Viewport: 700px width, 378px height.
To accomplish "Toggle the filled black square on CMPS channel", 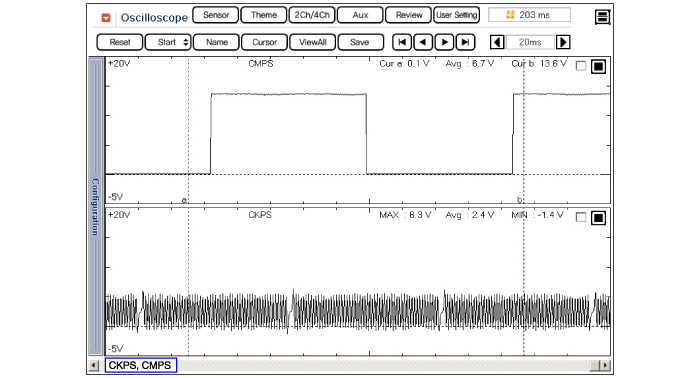I will (598, 66).
